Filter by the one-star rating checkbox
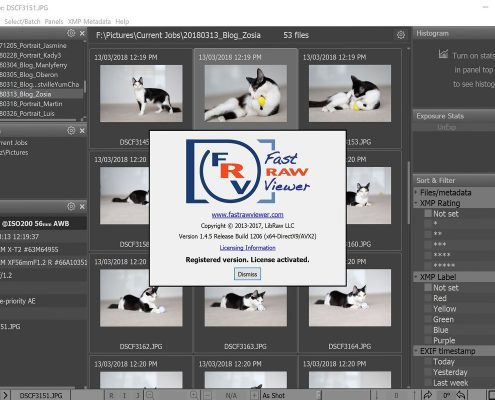The image size is (495, 400). click(428, 224)
